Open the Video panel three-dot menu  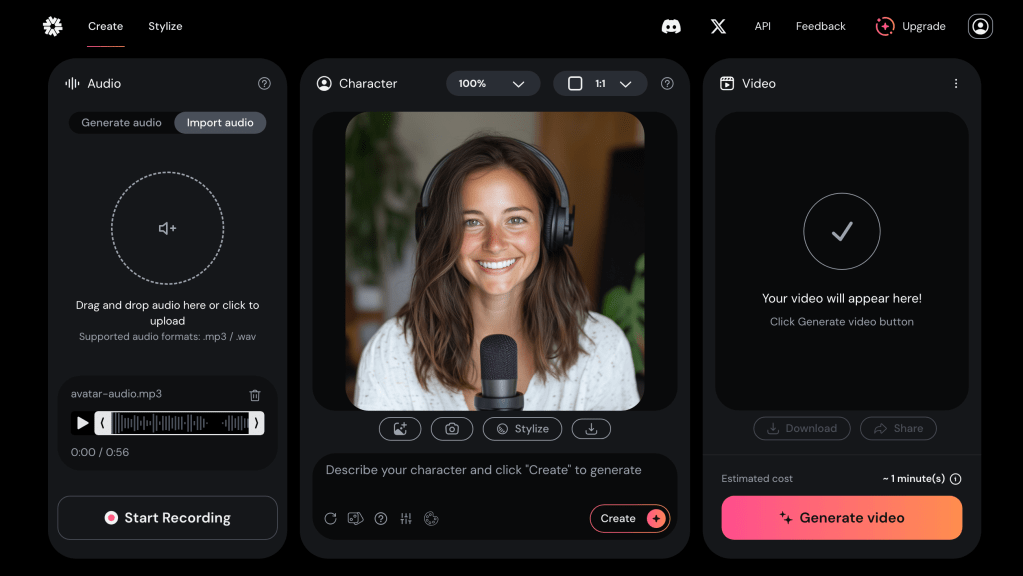[955, 84]
